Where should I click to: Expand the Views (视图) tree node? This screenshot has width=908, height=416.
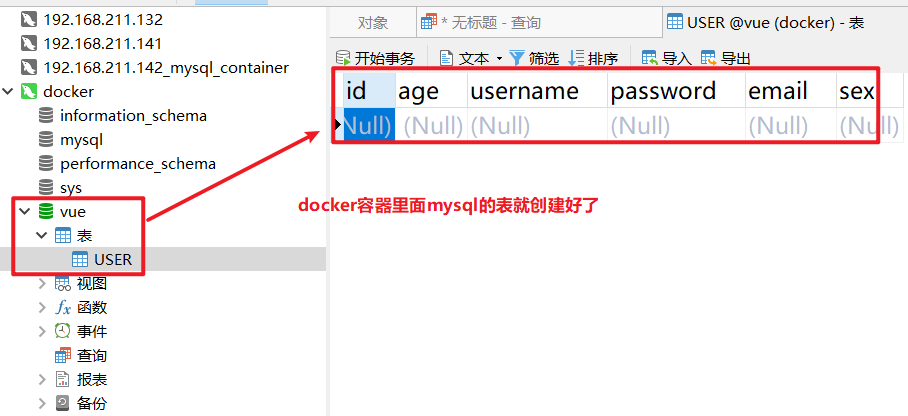click(x=42, y=283)
